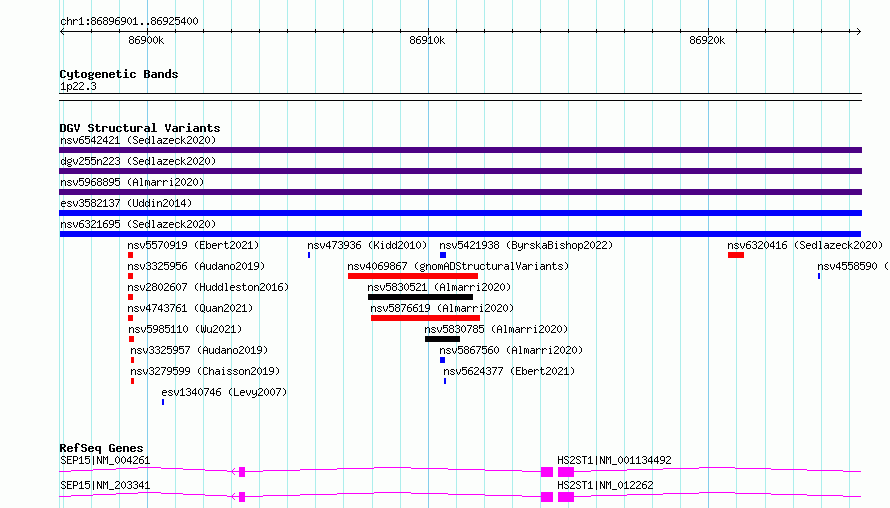Screen dimensions: 890x508
Task: Click the nsv473936 (Kidd2010) label
Action: [367, 245]
